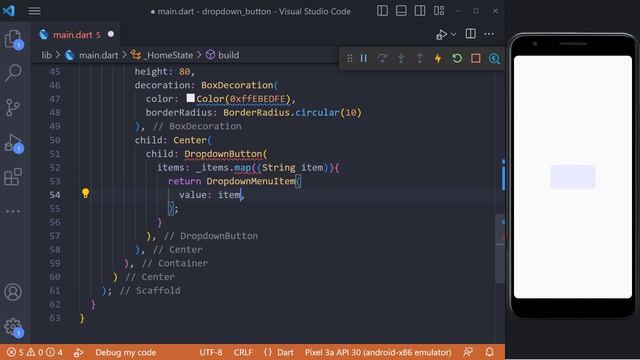Open editor More Actions menu
The image size is (640, 360).
pos(489,34)
